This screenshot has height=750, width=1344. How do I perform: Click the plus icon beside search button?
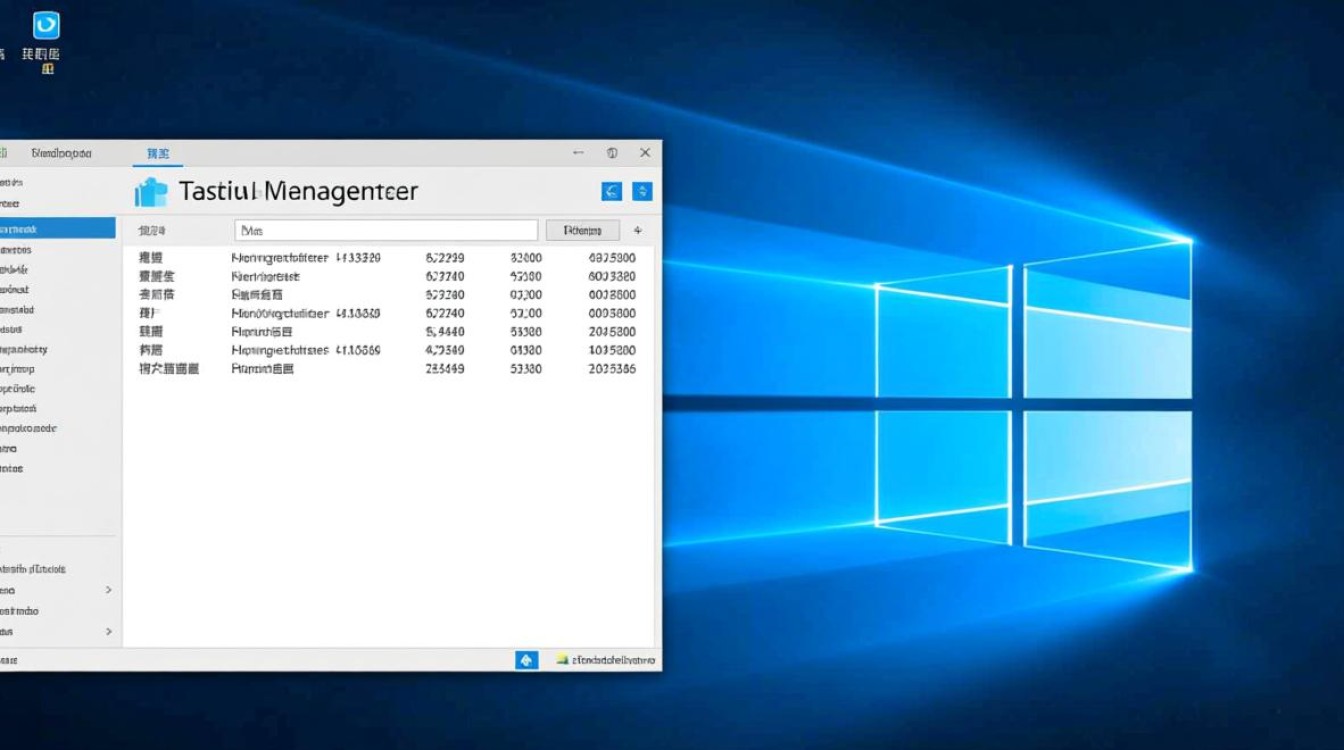point(638,230)
